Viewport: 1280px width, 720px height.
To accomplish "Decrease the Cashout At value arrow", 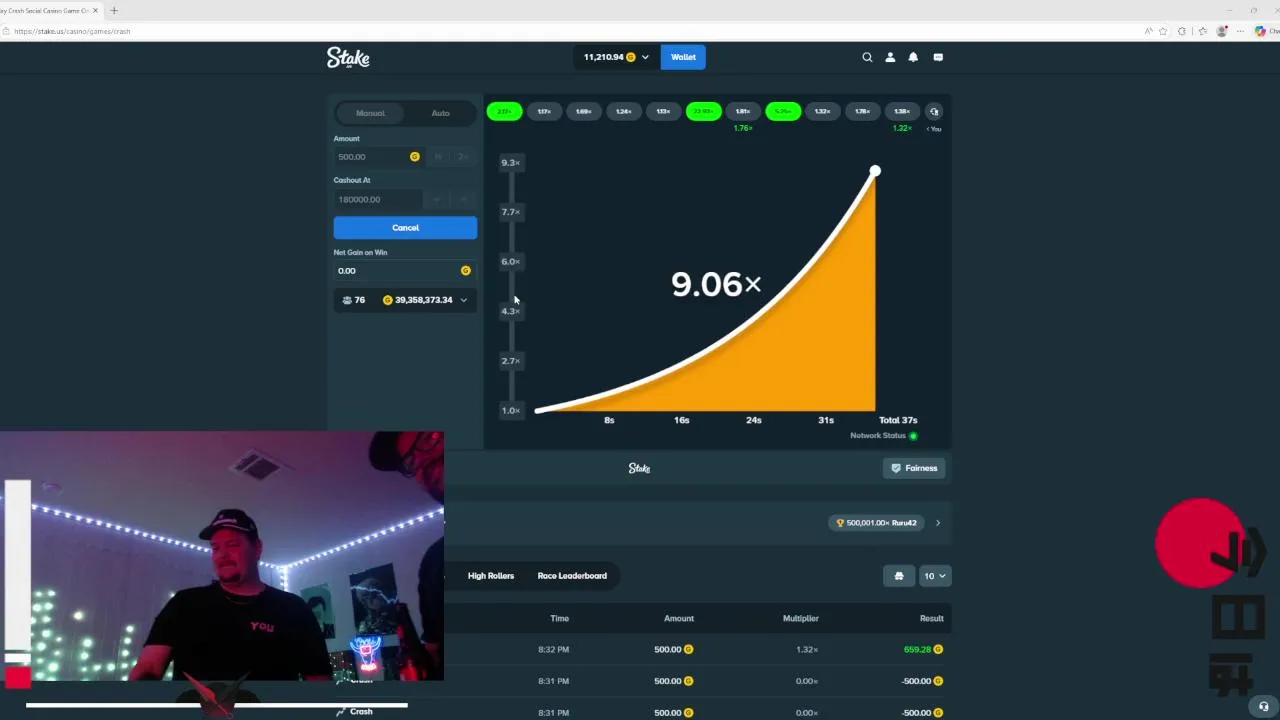I will [437, 199].
